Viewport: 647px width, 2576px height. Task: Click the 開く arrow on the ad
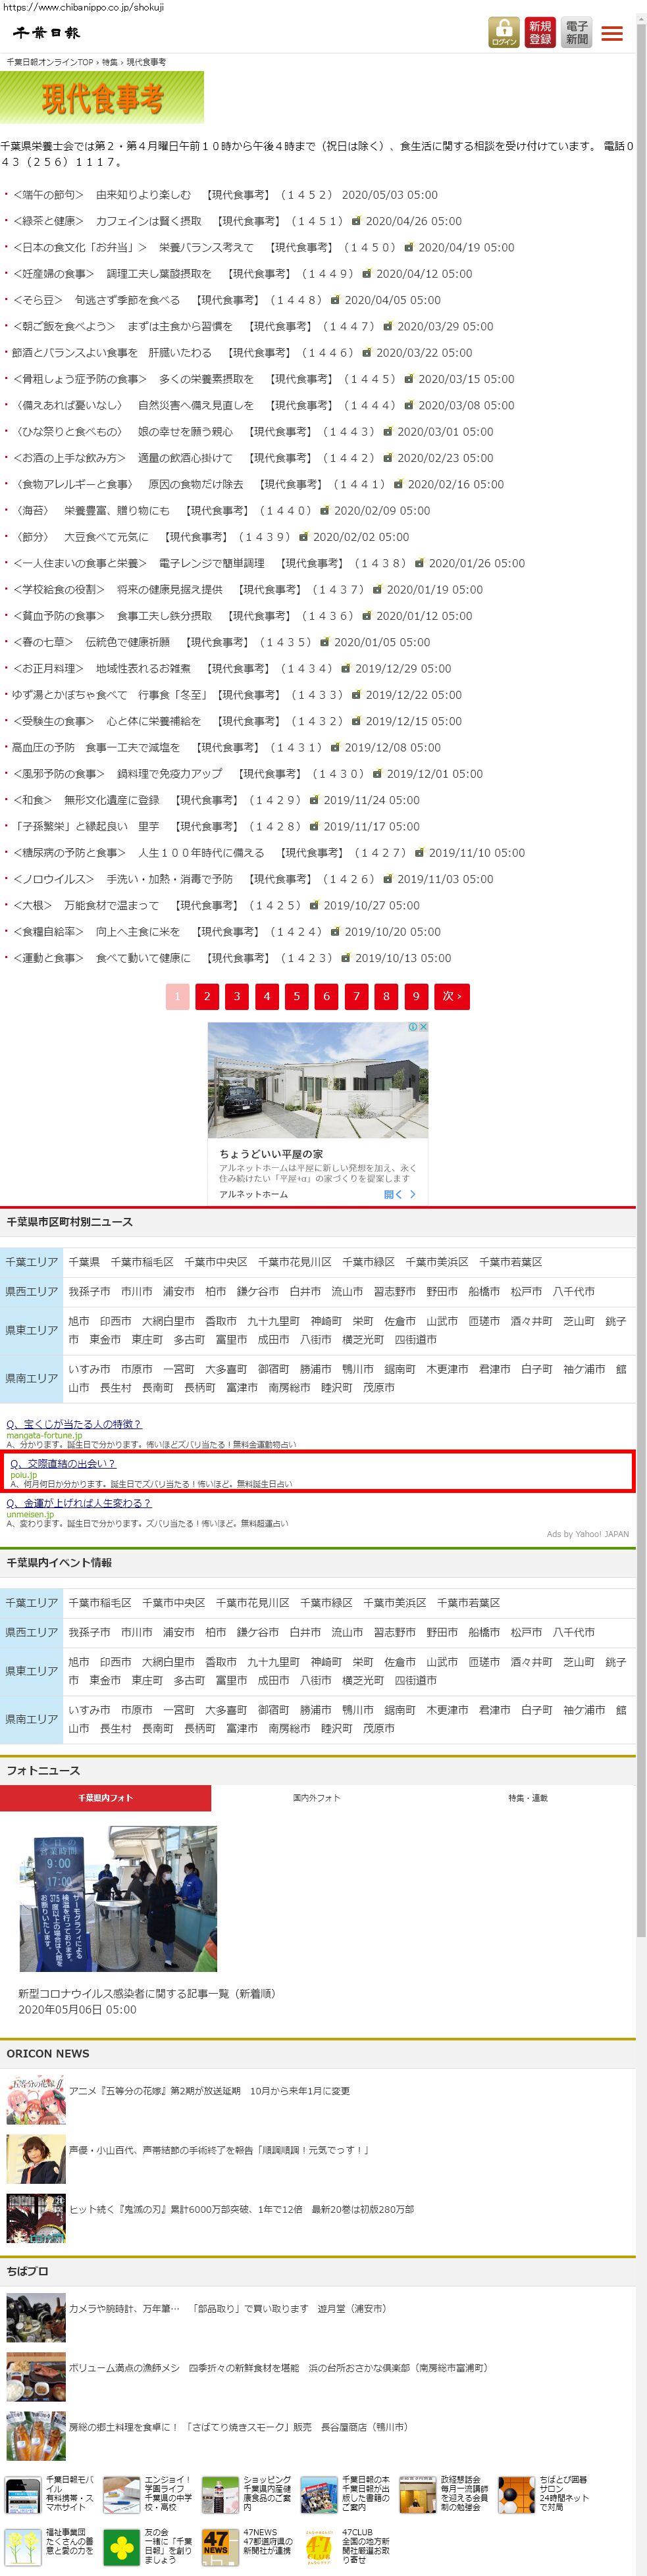[x=400, y=1194]
